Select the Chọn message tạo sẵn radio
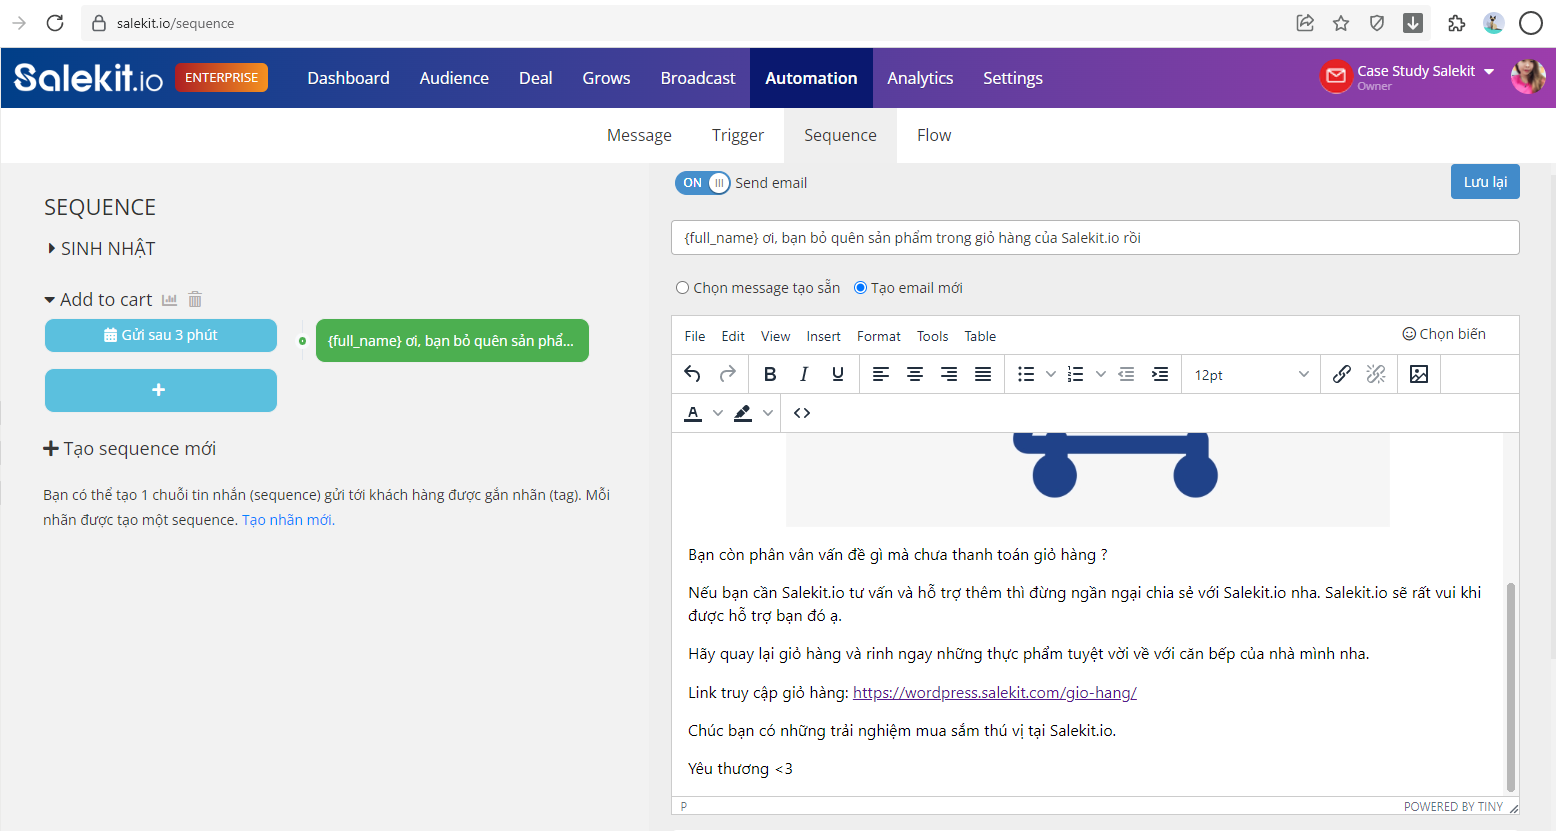1556x831 pixels. tap(682, 288)
